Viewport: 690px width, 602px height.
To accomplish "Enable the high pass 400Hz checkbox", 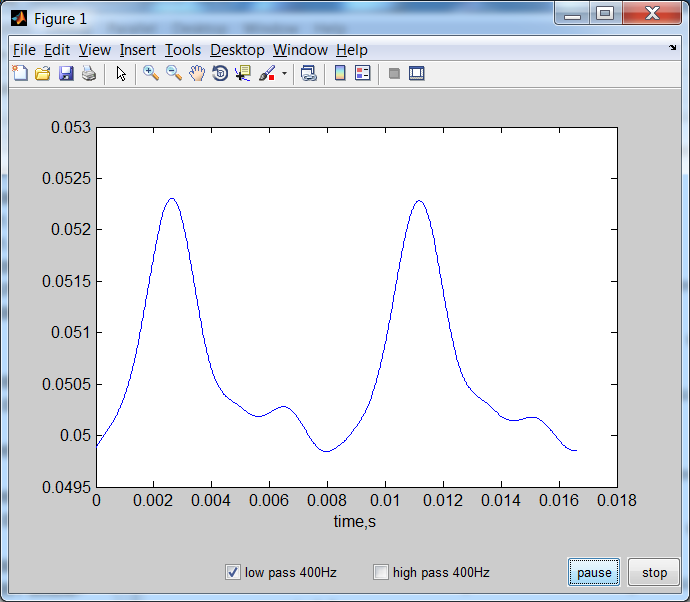I will coord(381,572).
